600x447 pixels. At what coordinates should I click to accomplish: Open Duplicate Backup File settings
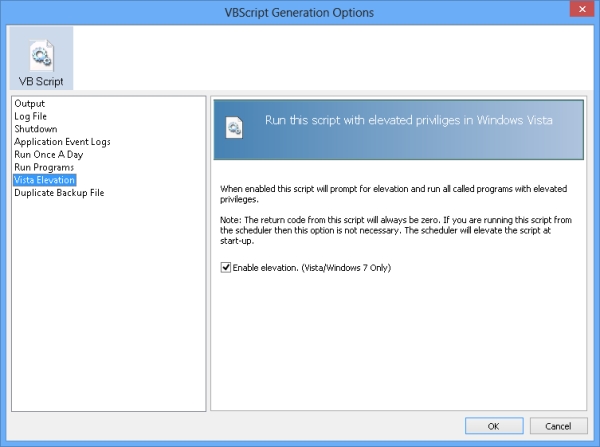[59, 193]
